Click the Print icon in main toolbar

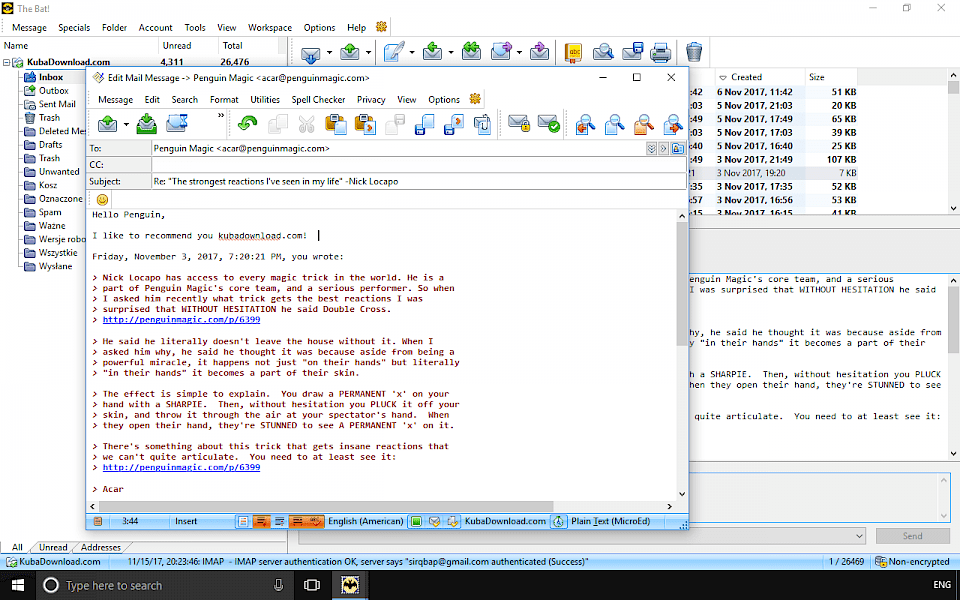click(661, 53)
